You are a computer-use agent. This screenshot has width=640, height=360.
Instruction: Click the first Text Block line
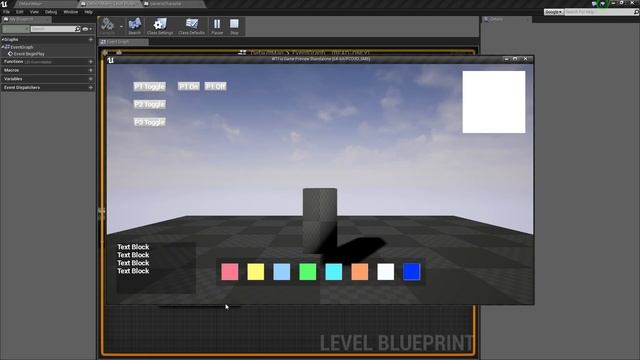click(133, 247)
